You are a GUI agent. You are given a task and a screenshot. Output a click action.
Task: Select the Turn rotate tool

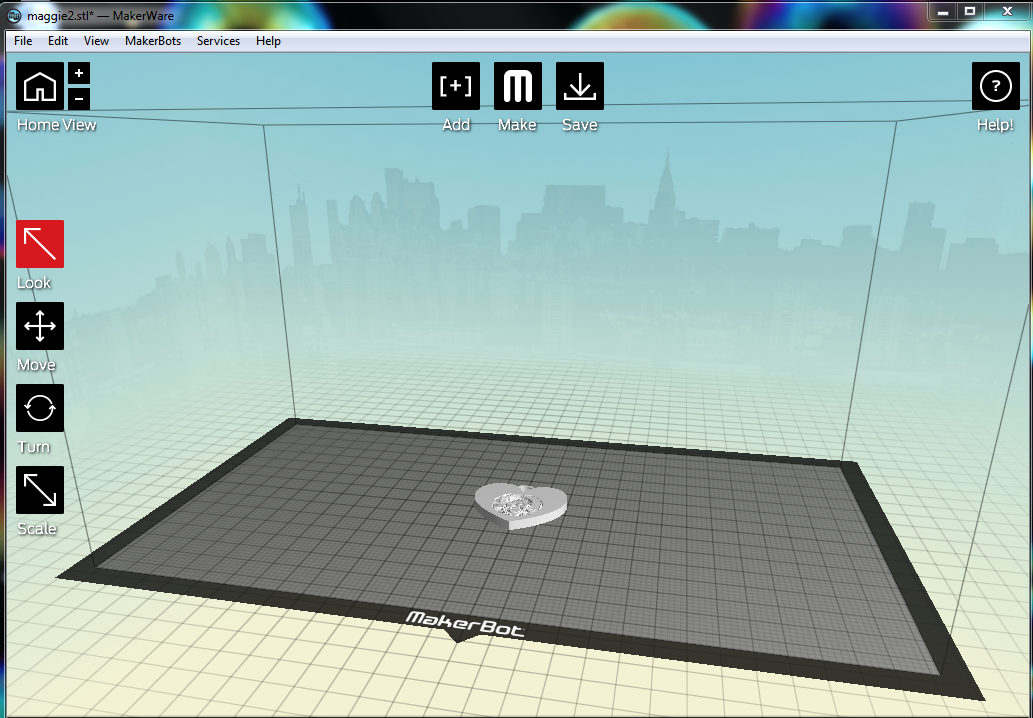pyautogui.click(x=40, y=408)
